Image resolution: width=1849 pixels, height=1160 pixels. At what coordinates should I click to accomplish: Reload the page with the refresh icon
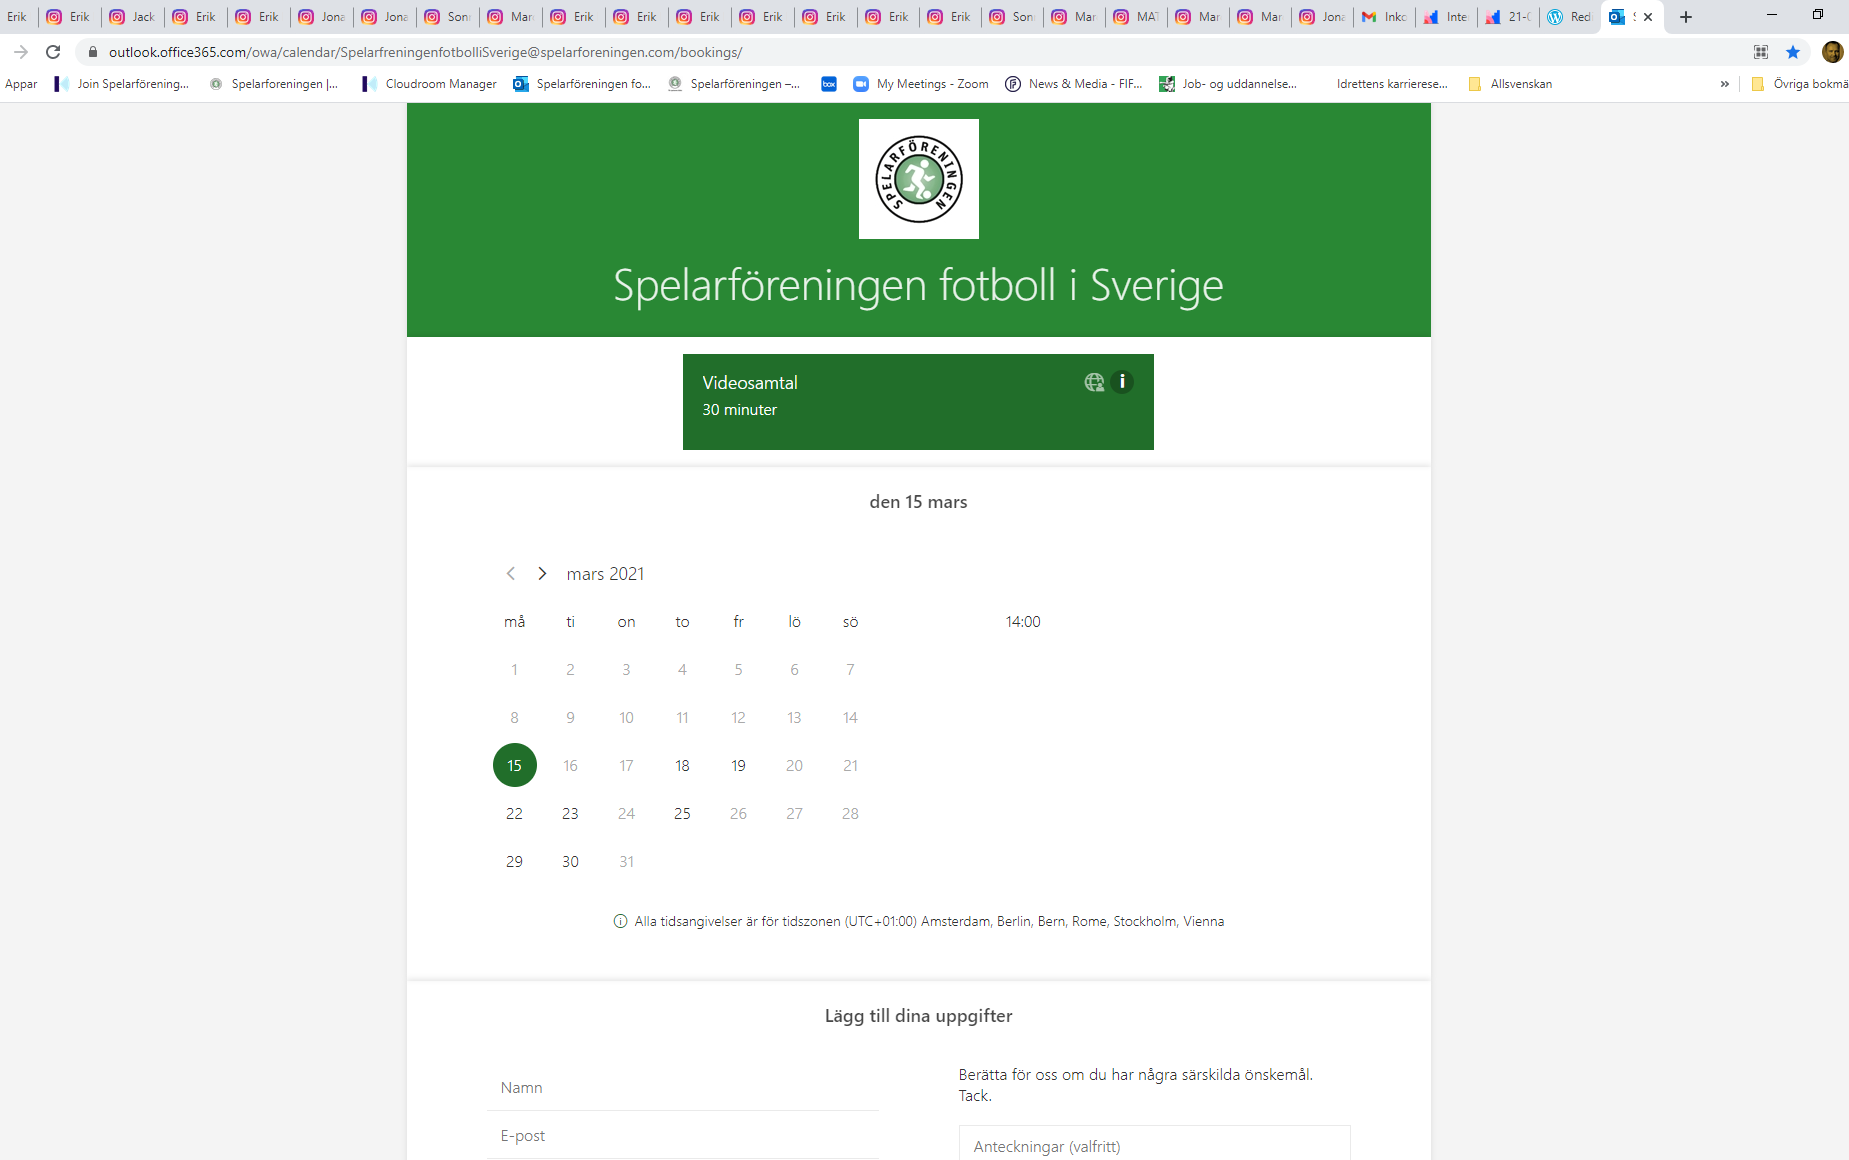53,52
